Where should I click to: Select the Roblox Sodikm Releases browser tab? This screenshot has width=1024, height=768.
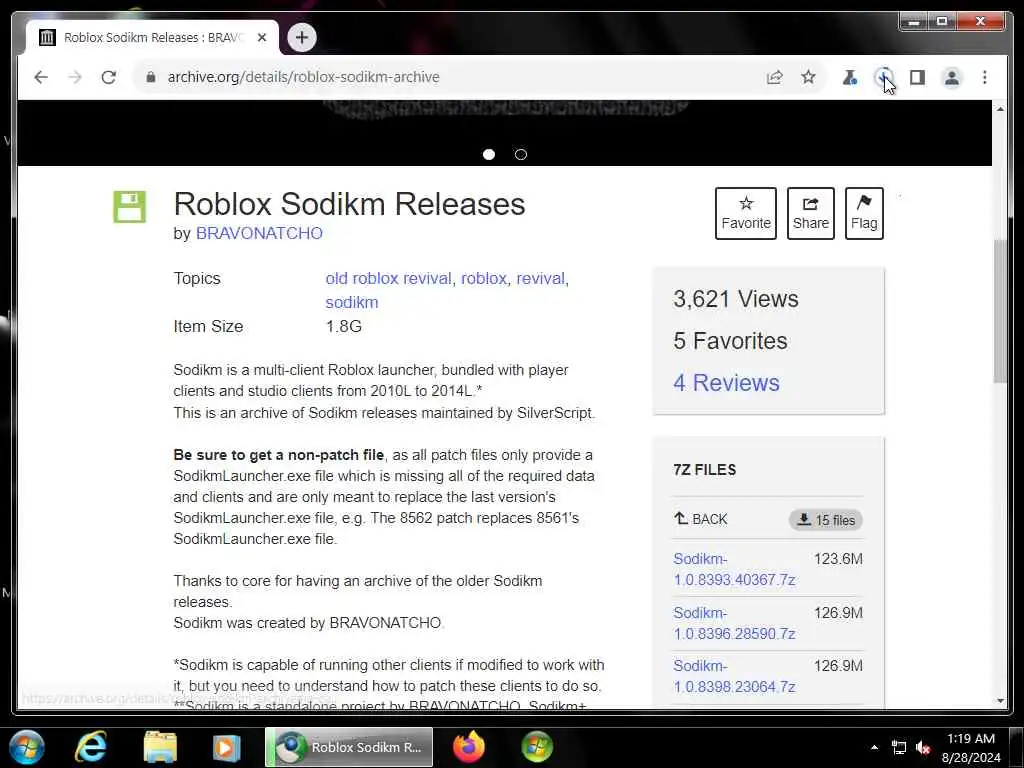[x=153, y=37]
